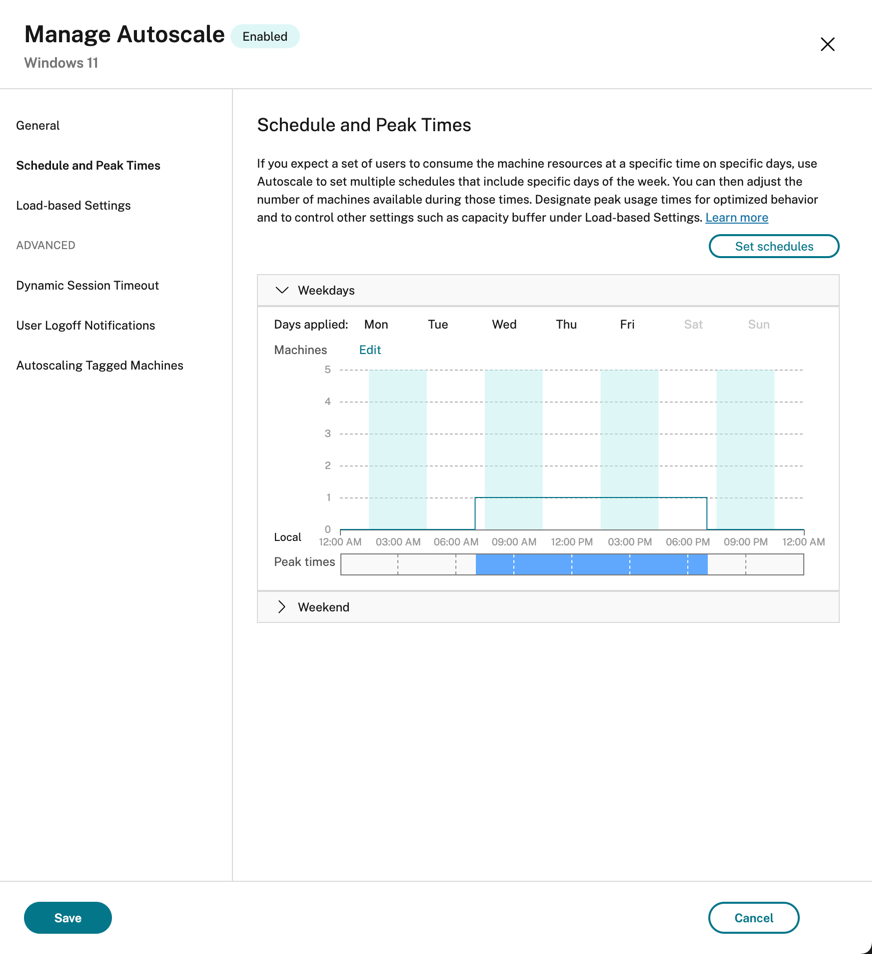Viewport: 872px width, 954px height.
Task: Go to Dynamic Session Timeout
Action: pyautogui.click(x=88, y=285)
